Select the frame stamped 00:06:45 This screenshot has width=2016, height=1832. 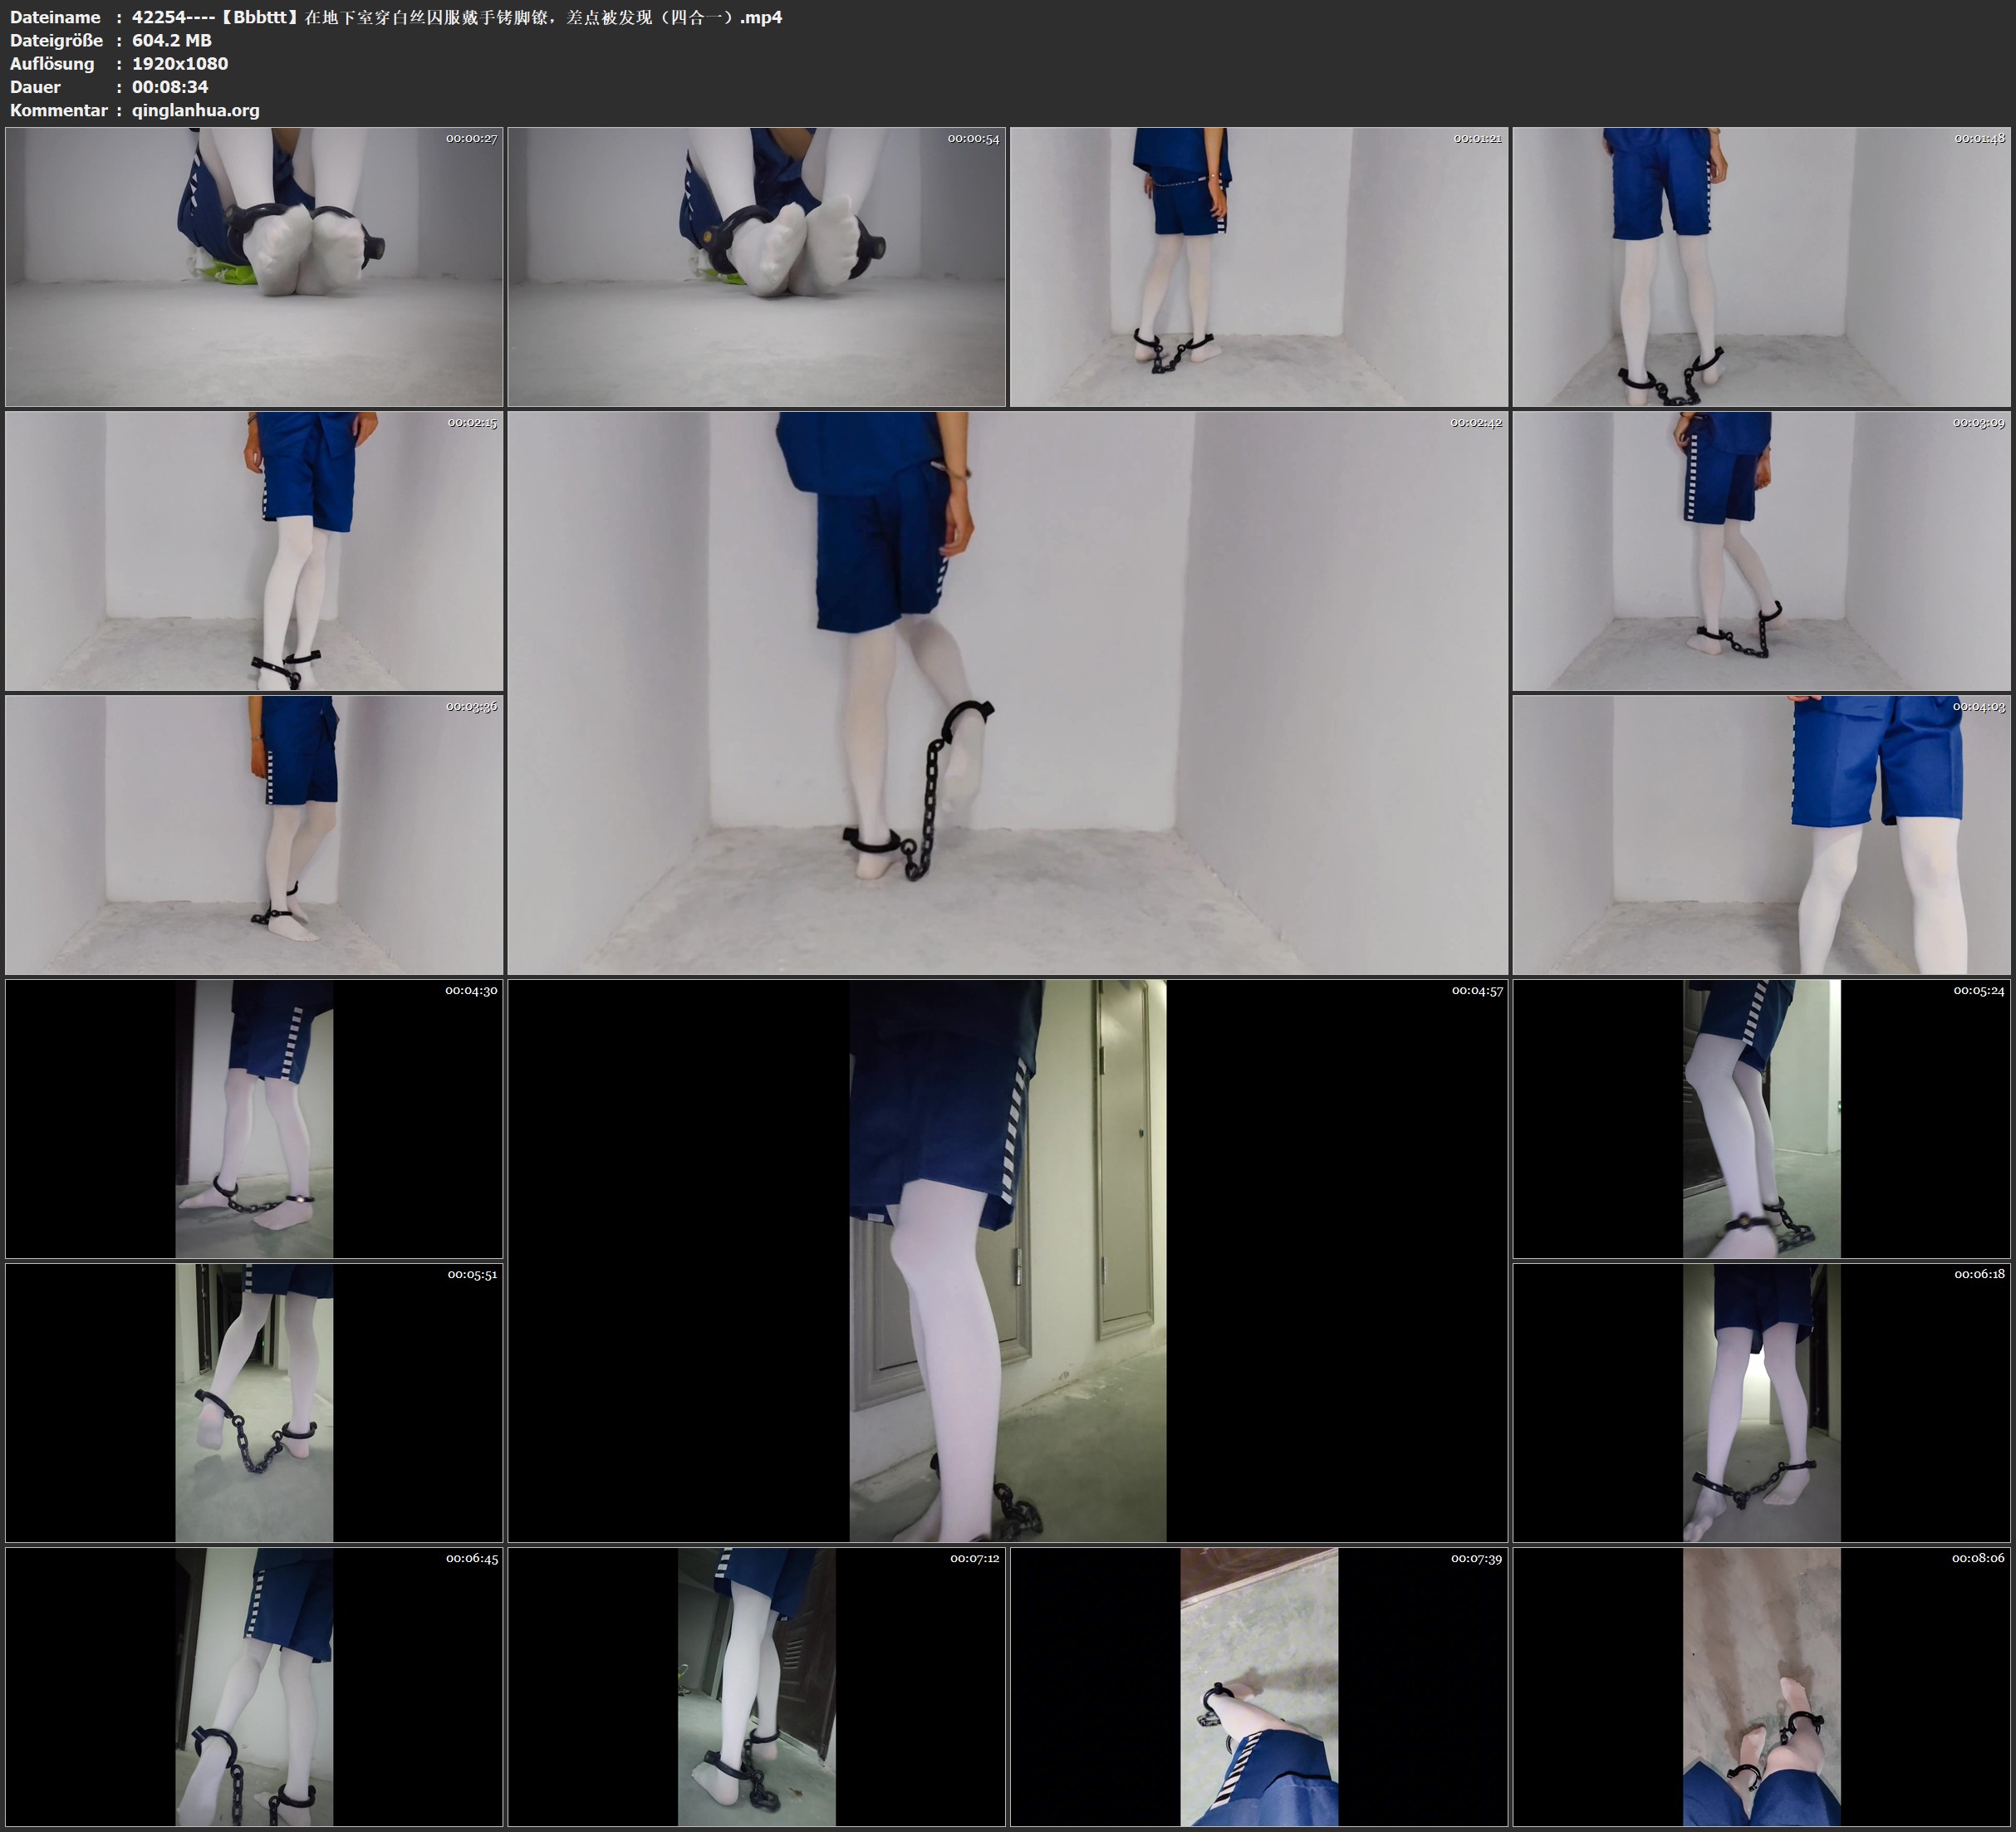[254, 1687]
